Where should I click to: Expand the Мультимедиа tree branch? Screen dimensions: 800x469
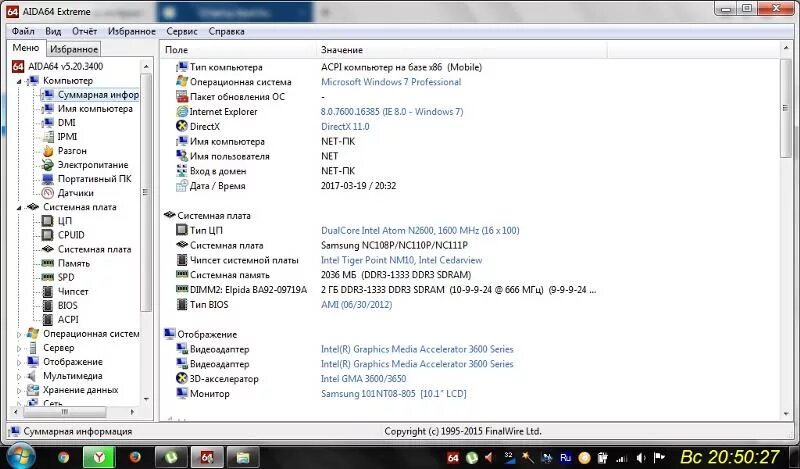pos(19,377)
